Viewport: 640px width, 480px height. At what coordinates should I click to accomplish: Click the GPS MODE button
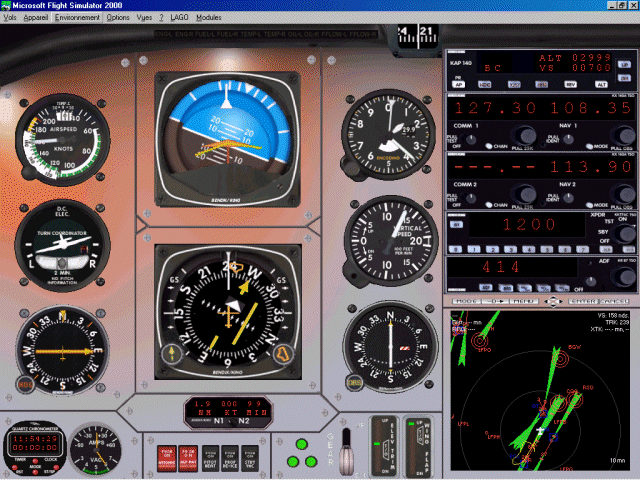[x=466, y=300]
